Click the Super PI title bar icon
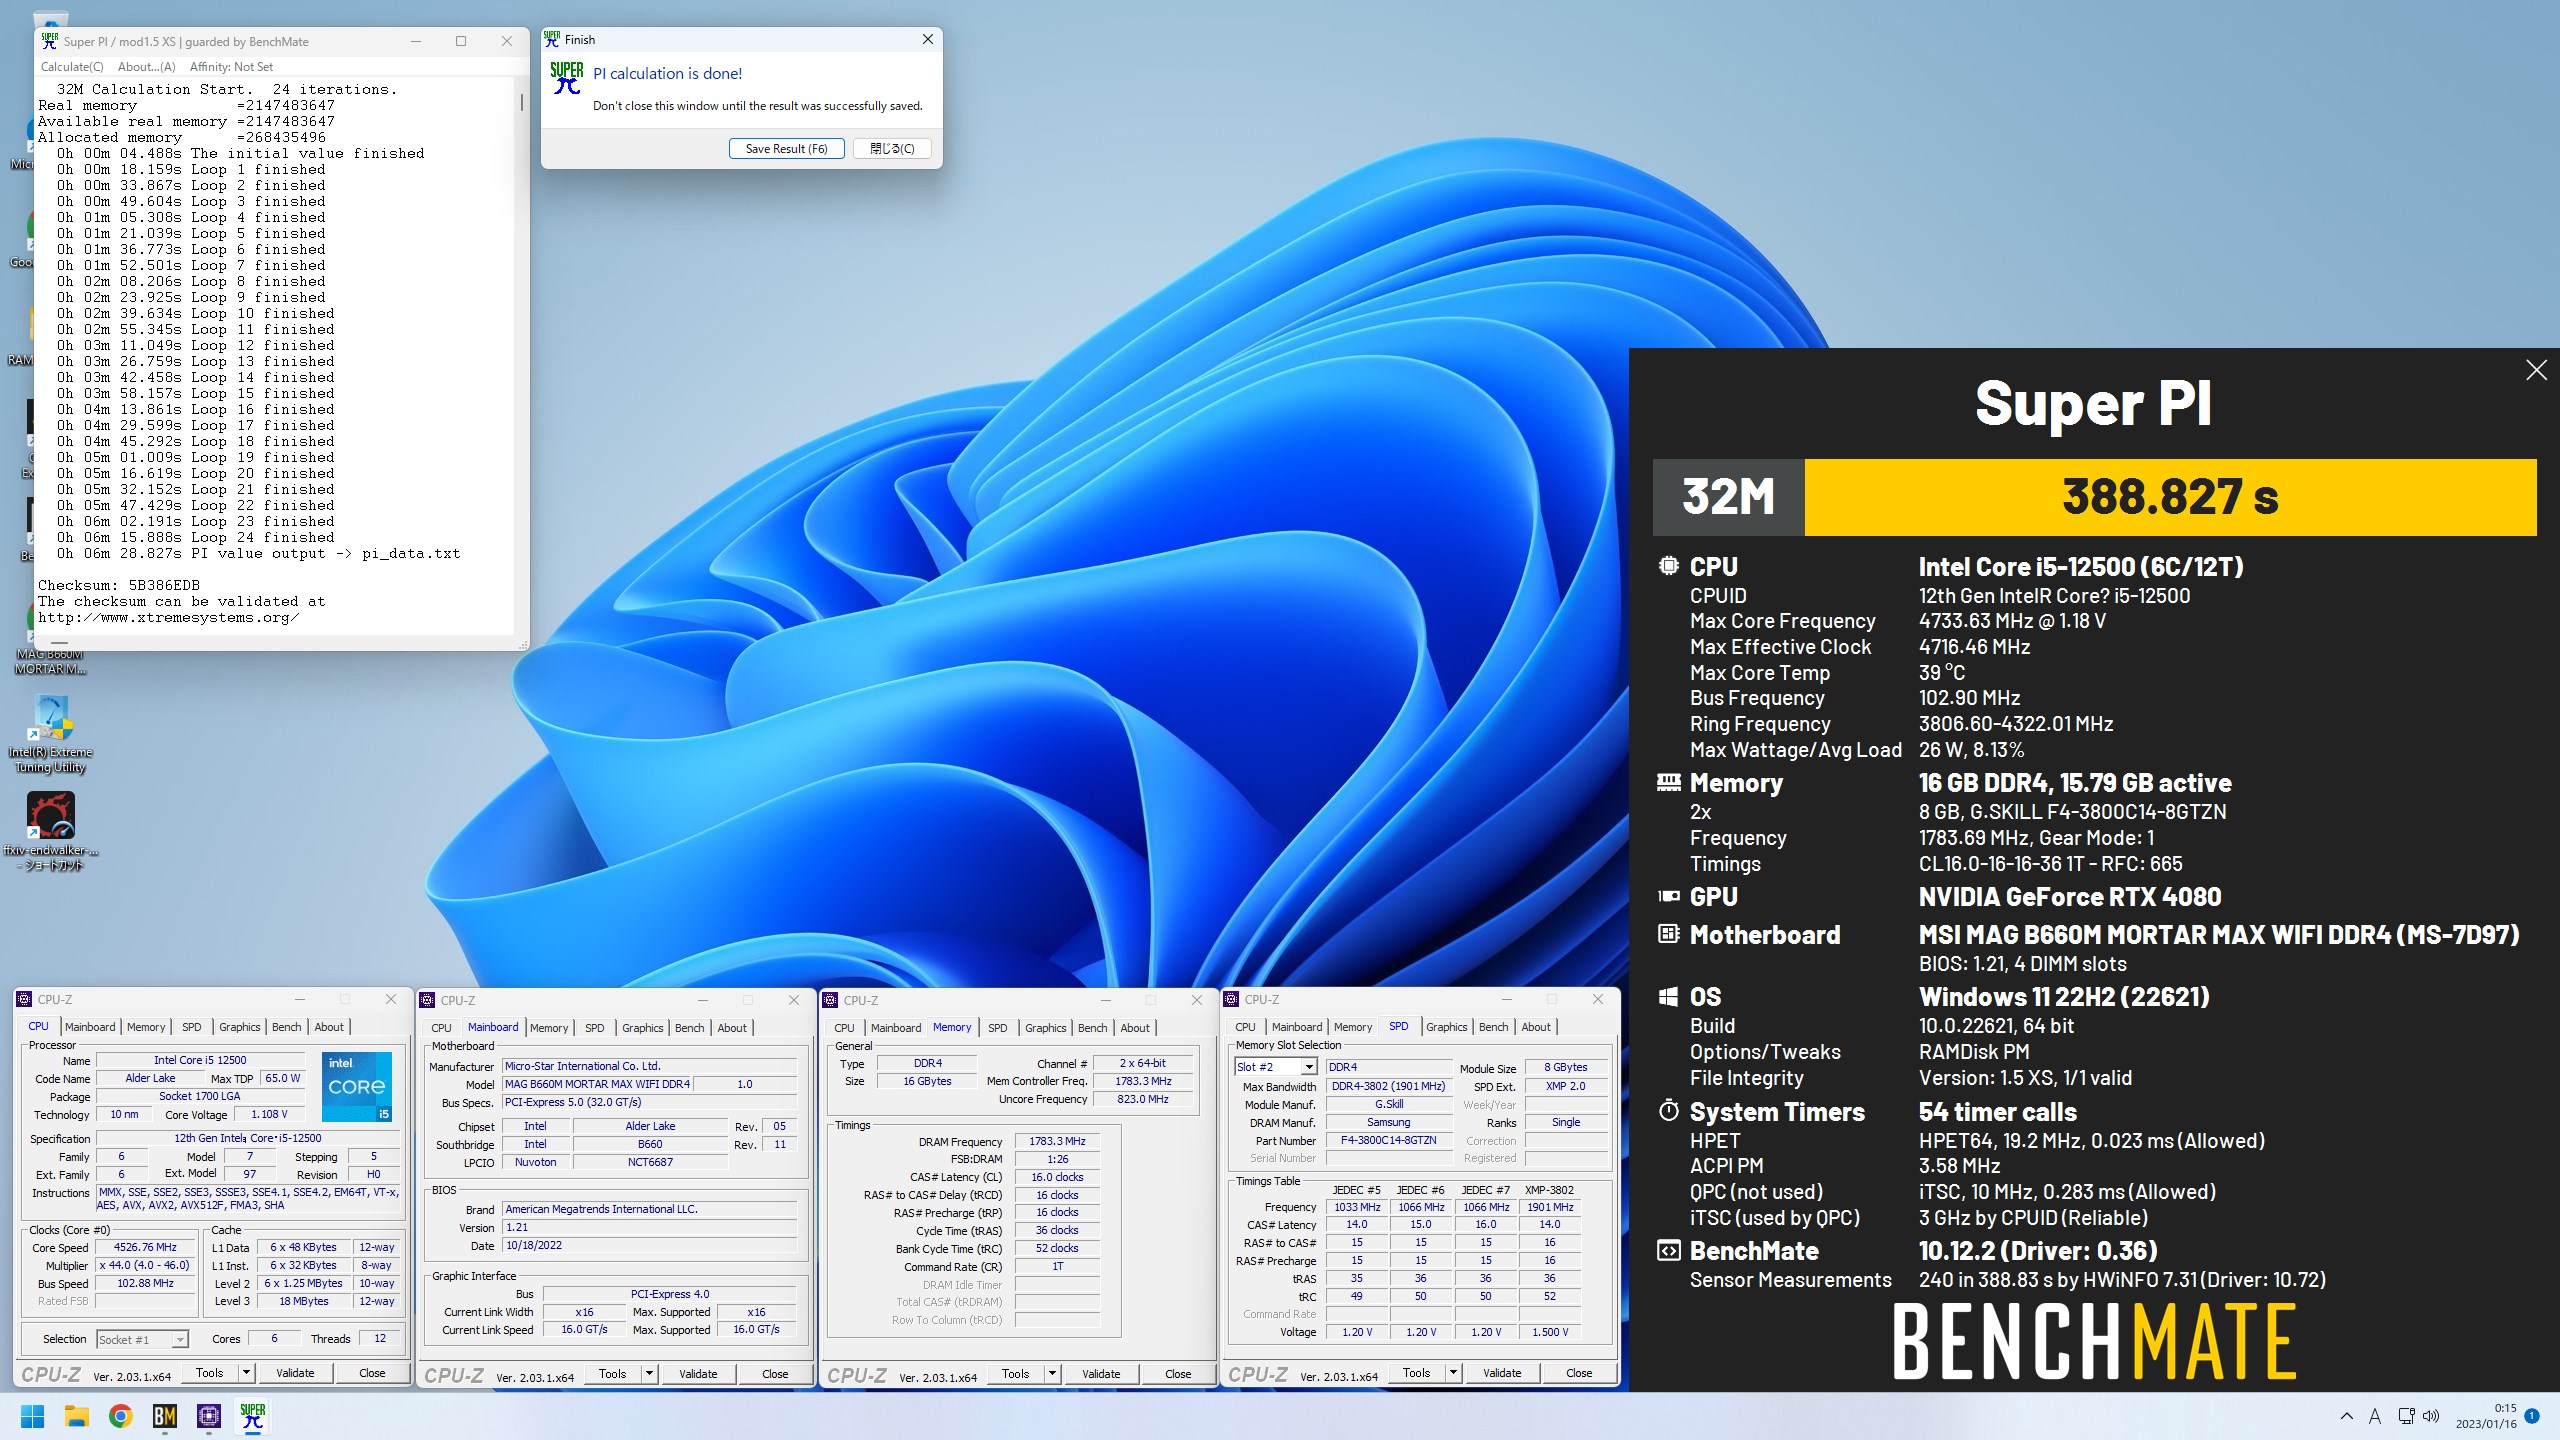 (x=49, y=41)
